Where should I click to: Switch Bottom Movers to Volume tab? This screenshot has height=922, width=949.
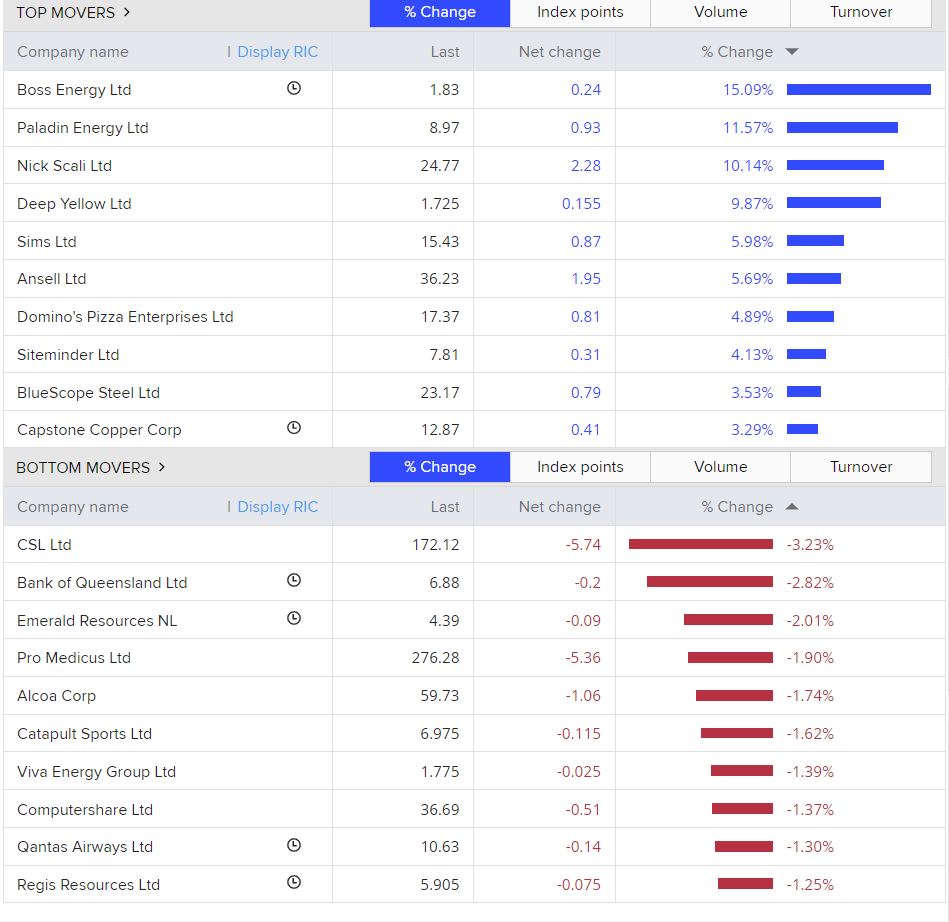click(x=720, y=467)
